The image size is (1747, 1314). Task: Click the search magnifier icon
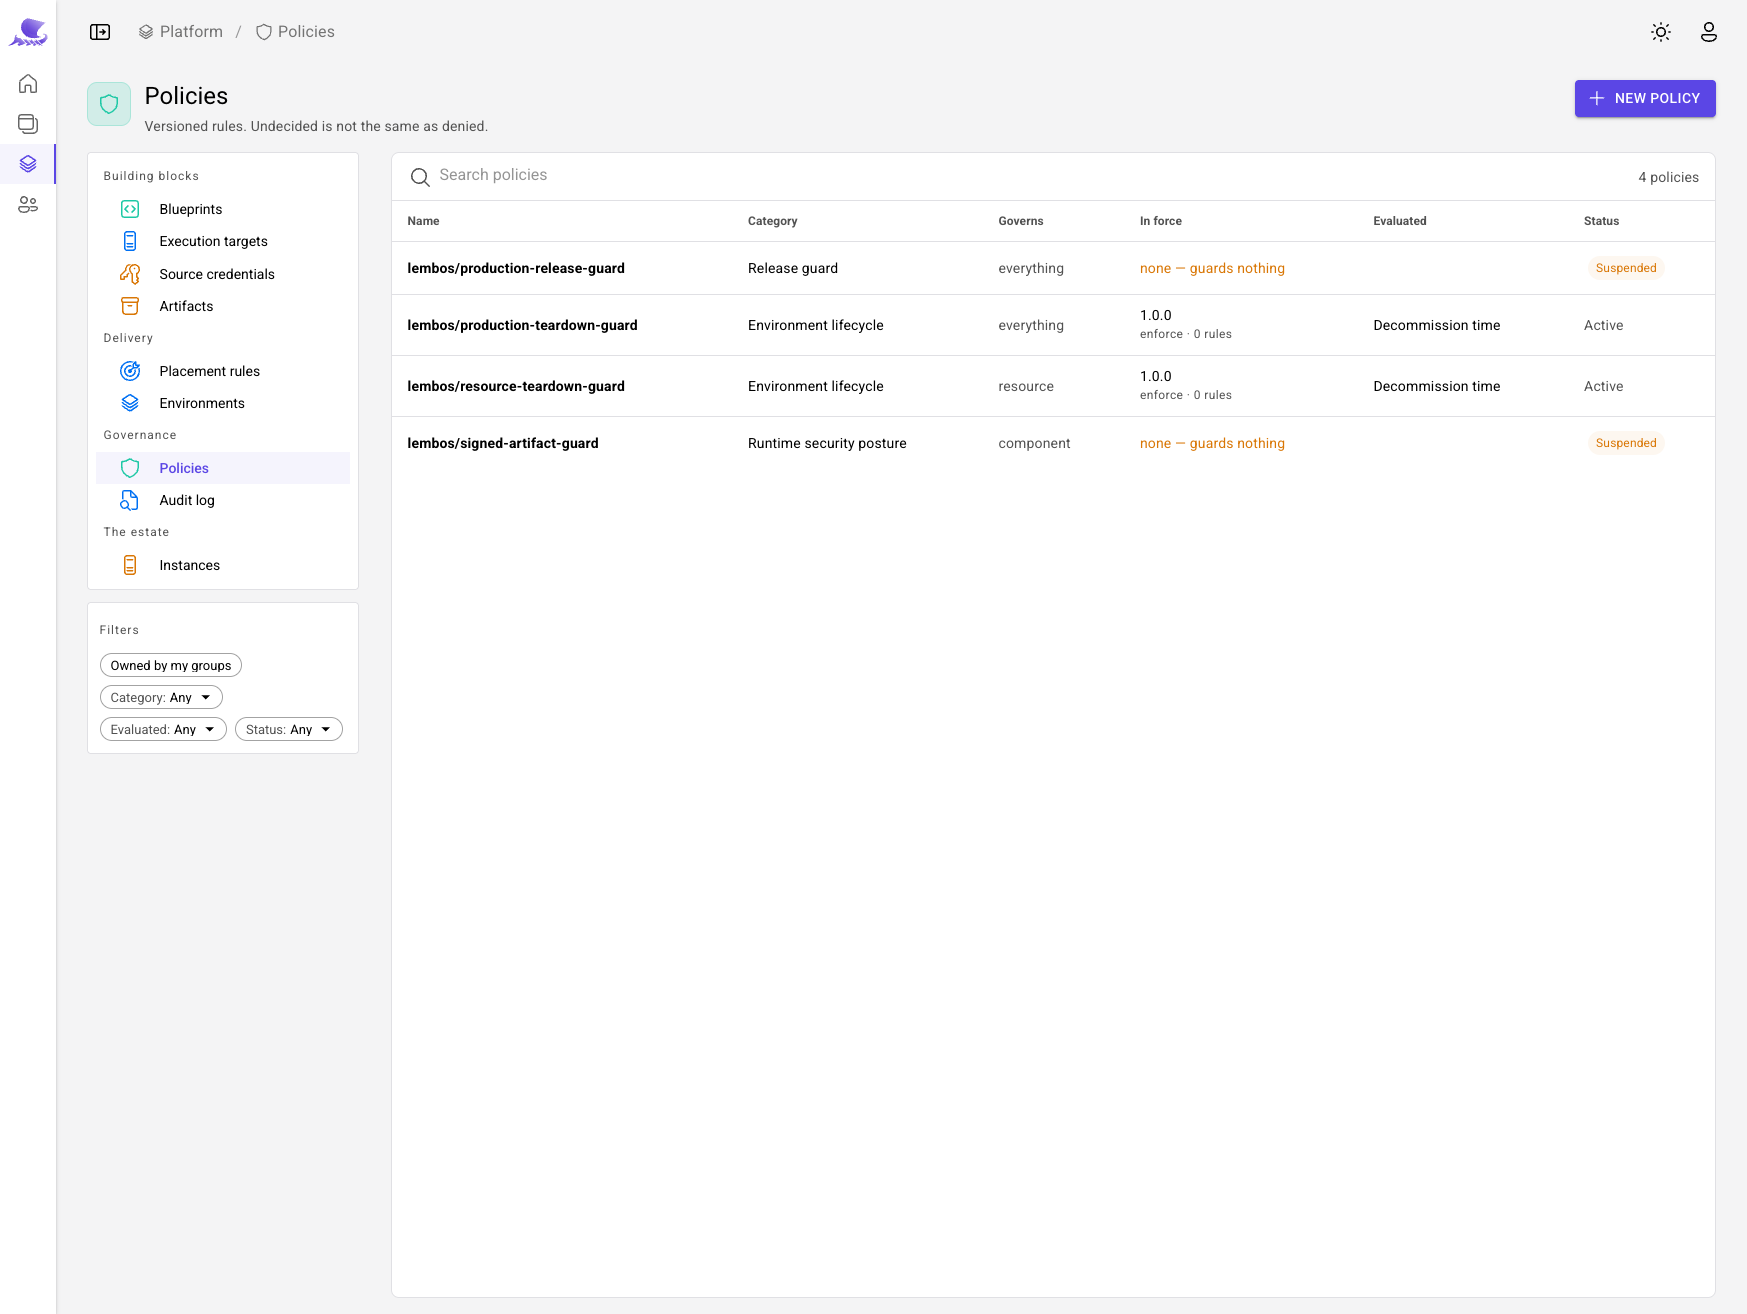pyautogui.click(x=420, y=177)
